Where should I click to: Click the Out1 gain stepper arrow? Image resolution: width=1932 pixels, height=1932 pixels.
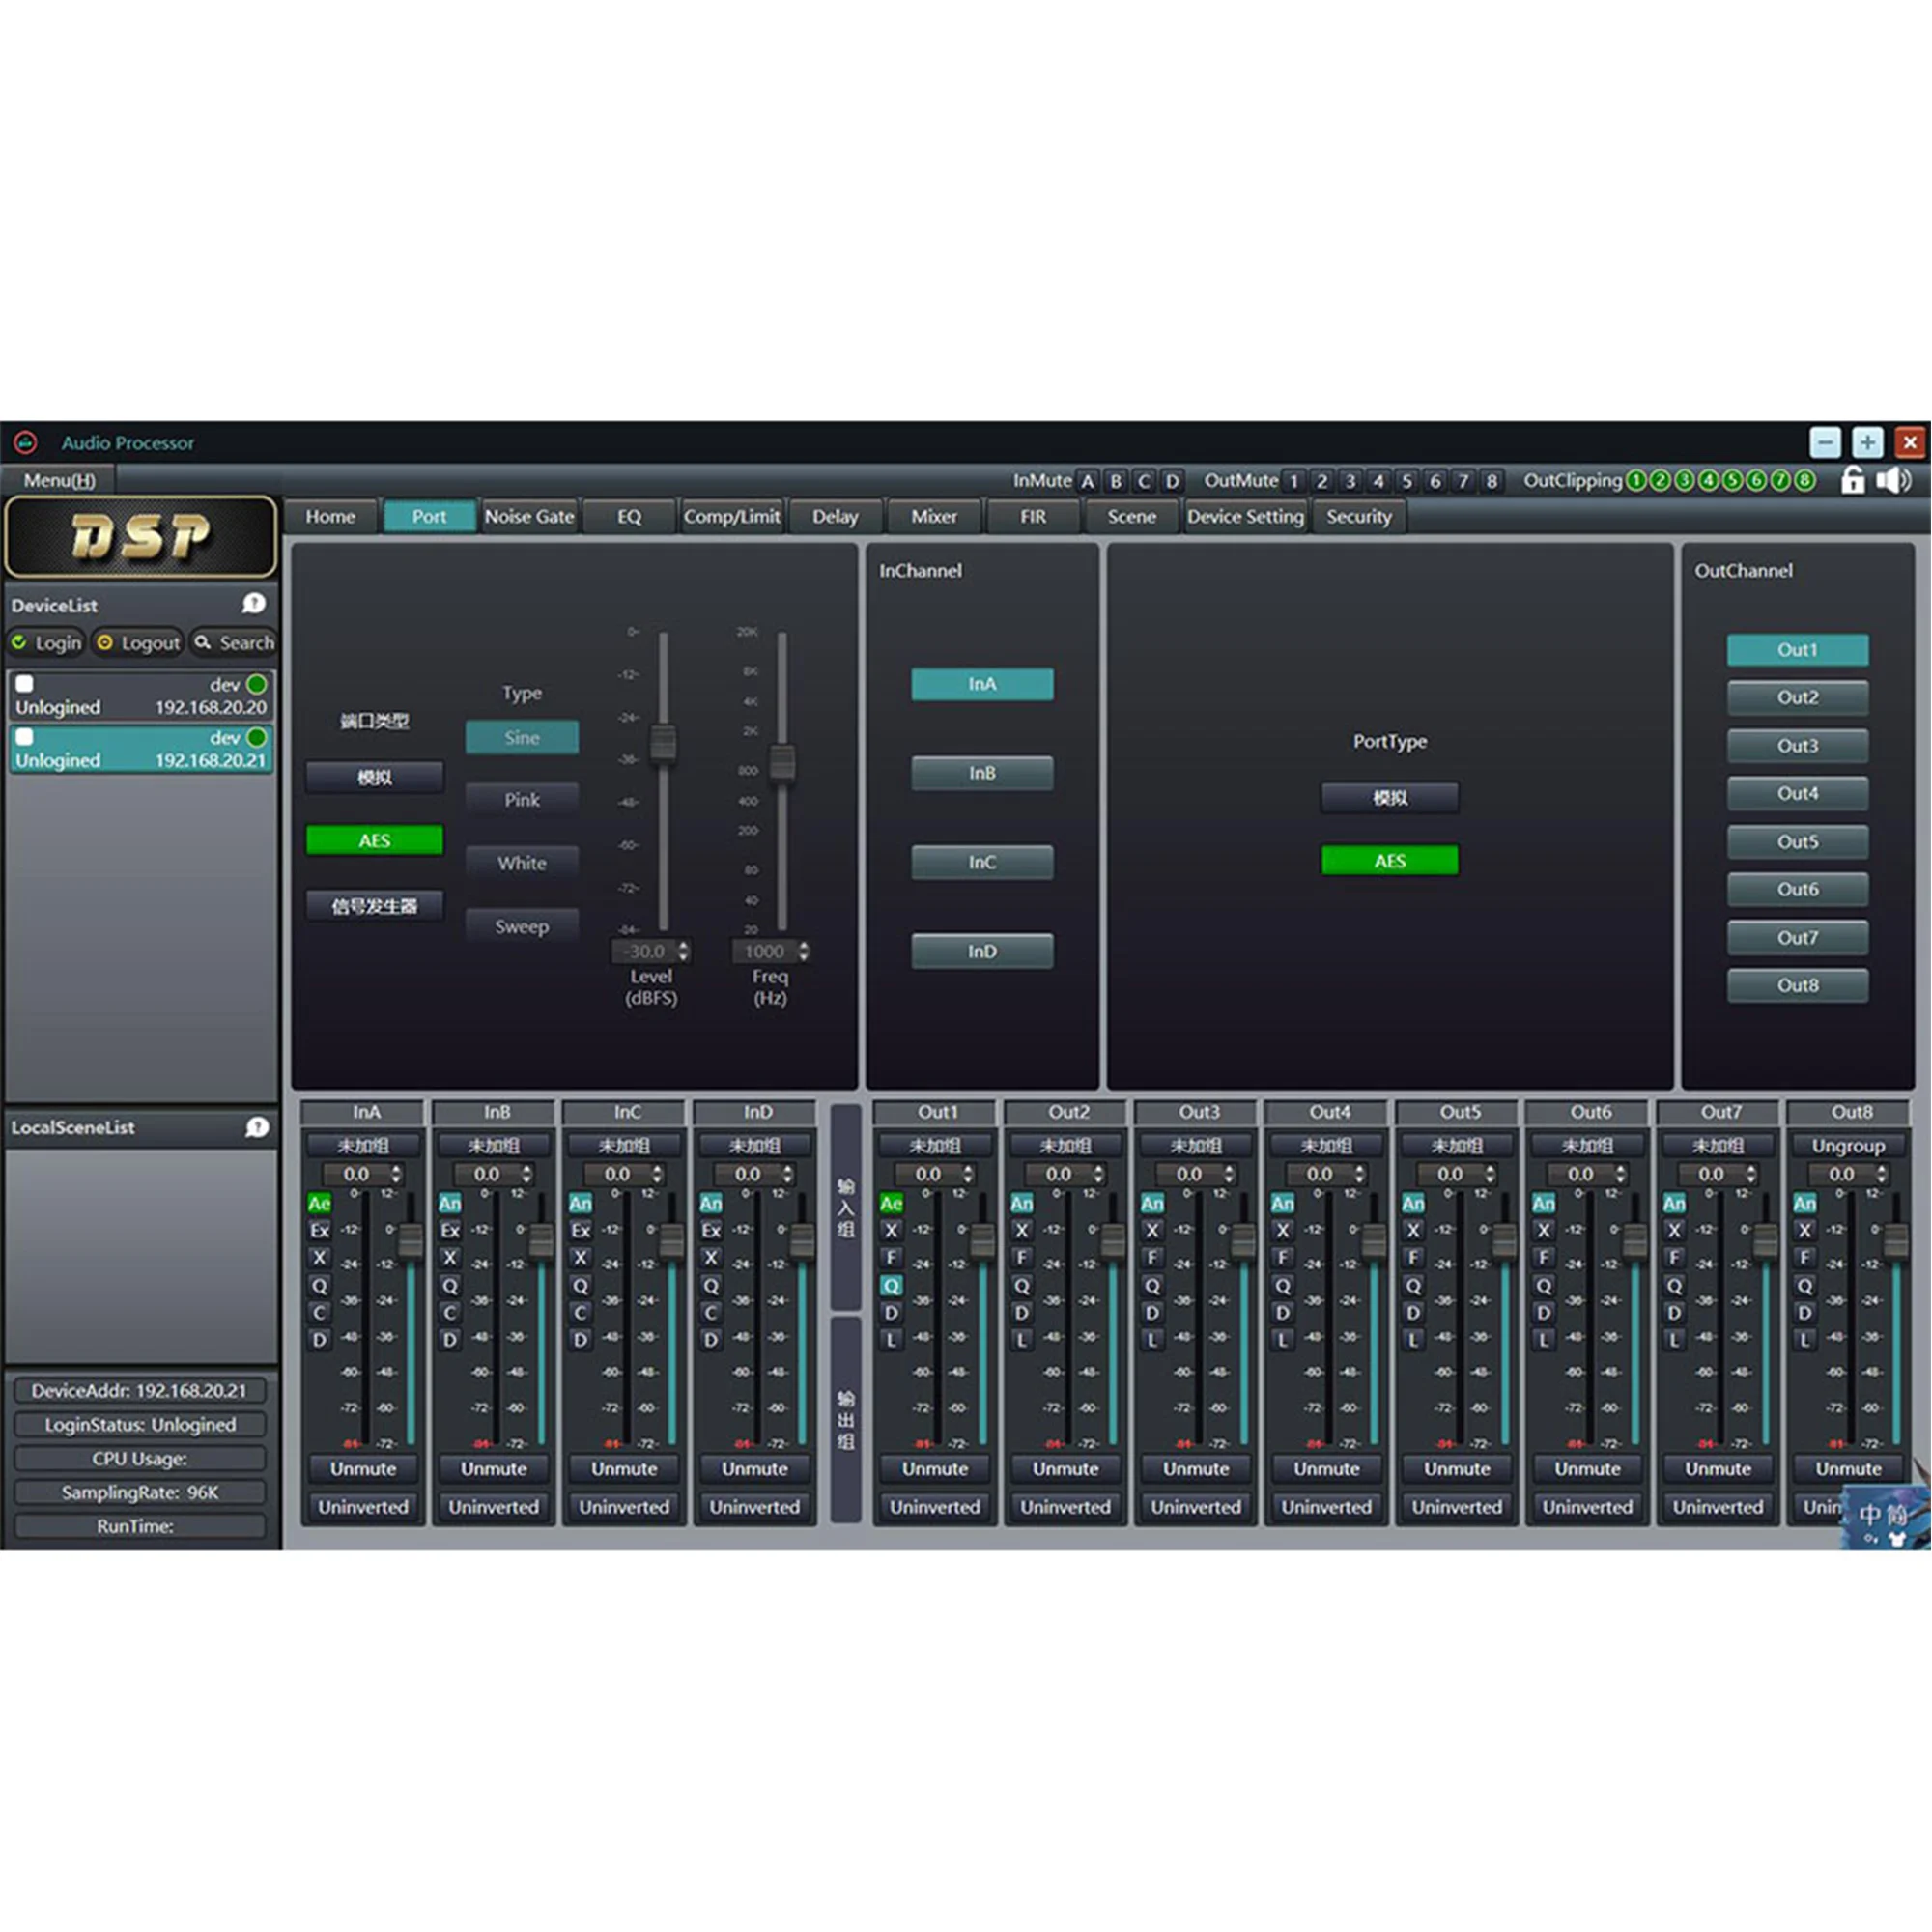pos(967,1174)
